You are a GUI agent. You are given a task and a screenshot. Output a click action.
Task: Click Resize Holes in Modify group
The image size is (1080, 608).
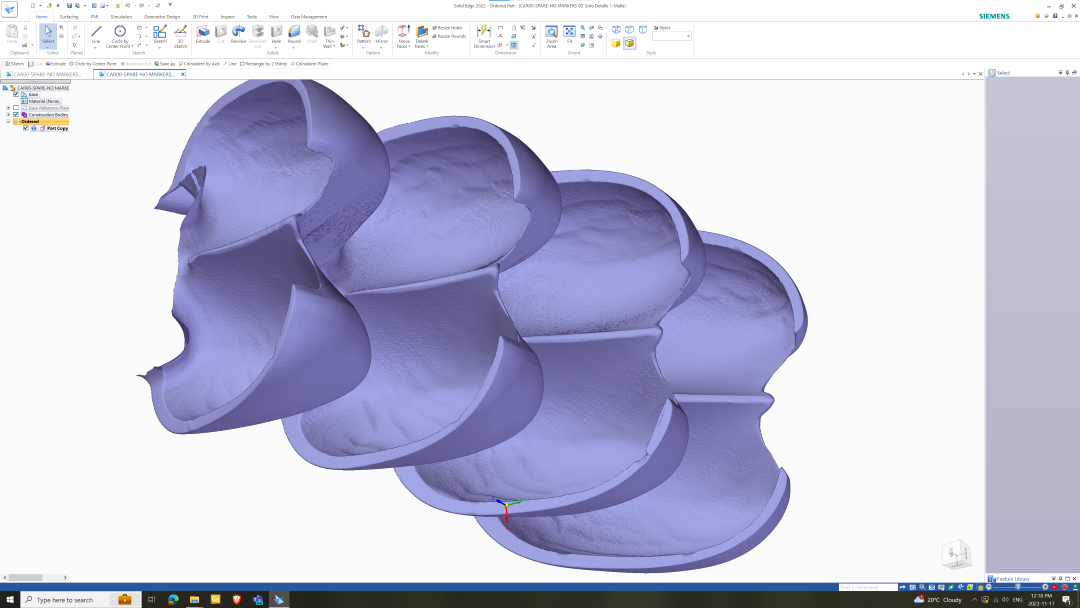click(x=448, y=28)
